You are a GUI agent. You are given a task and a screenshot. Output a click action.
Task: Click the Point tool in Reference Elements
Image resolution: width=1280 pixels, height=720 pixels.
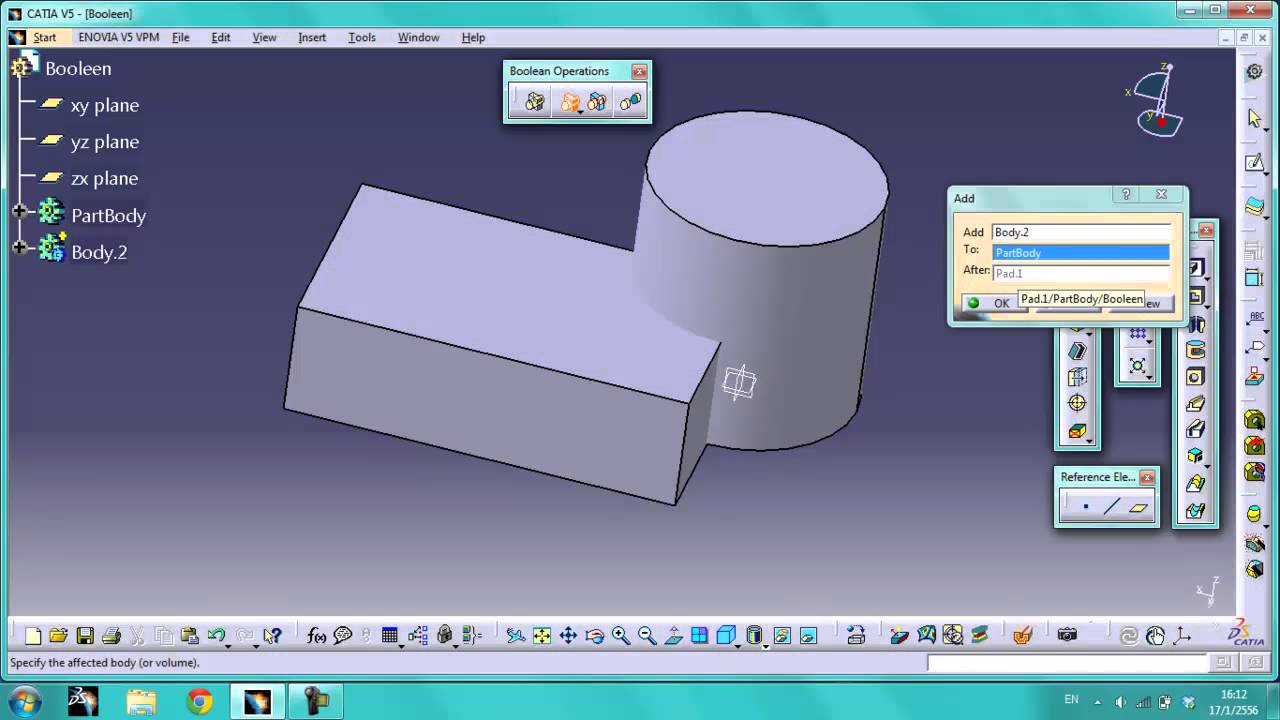(1086, 507)
